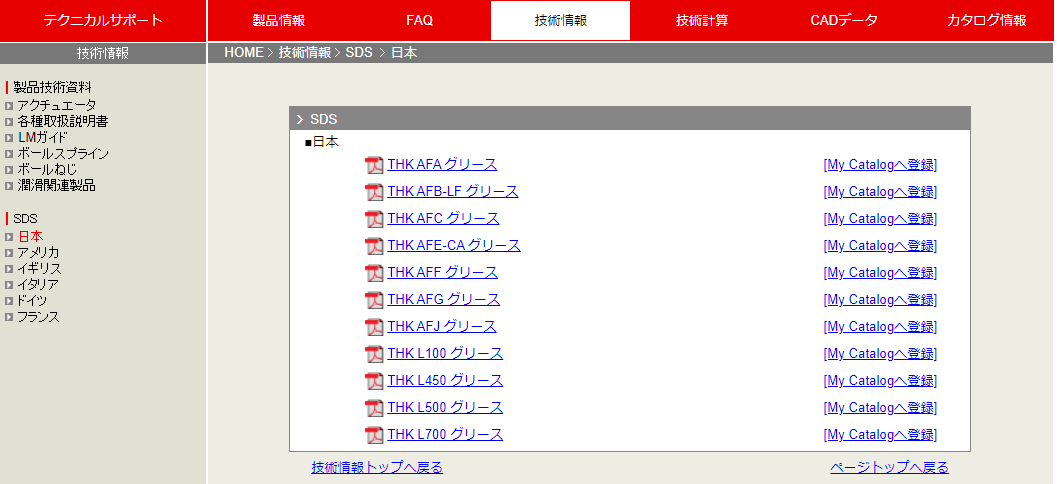Register THK AFE-CA to My Catalog
1057x484 pixels.
click(880, 245)
